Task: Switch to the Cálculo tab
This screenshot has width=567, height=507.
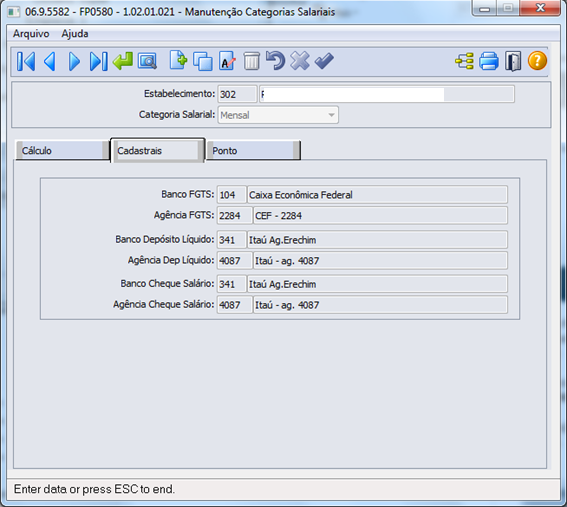Action: click(x=62, y=150)
